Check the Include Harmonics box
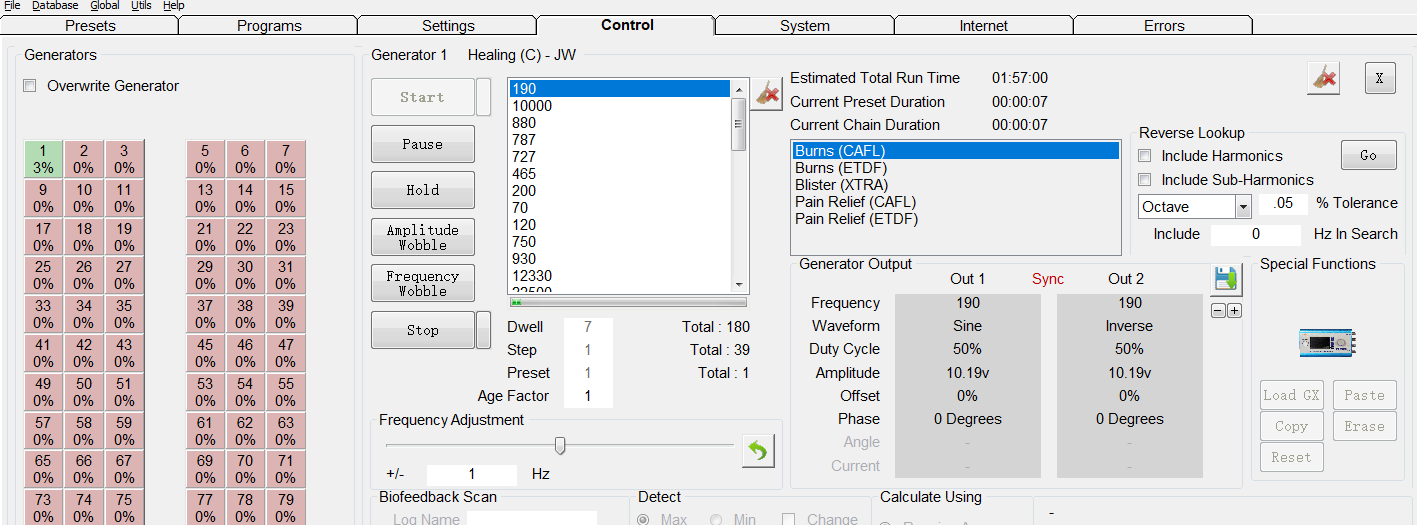 (1146, 156)
